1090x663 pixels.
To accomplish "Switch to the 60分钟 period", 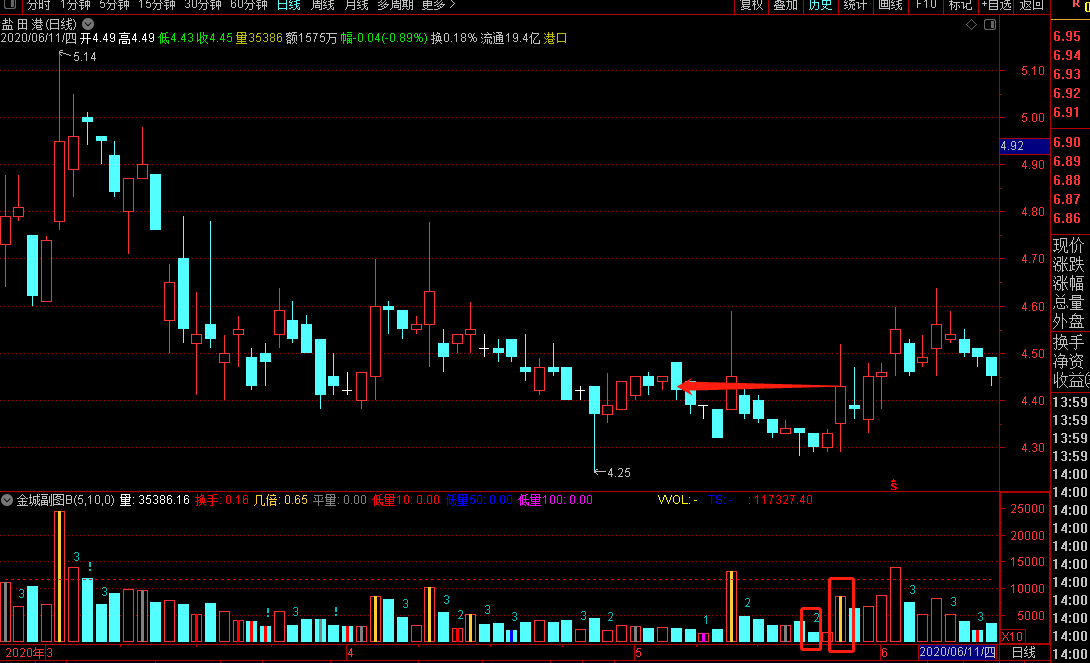I will tap(248, 5).
